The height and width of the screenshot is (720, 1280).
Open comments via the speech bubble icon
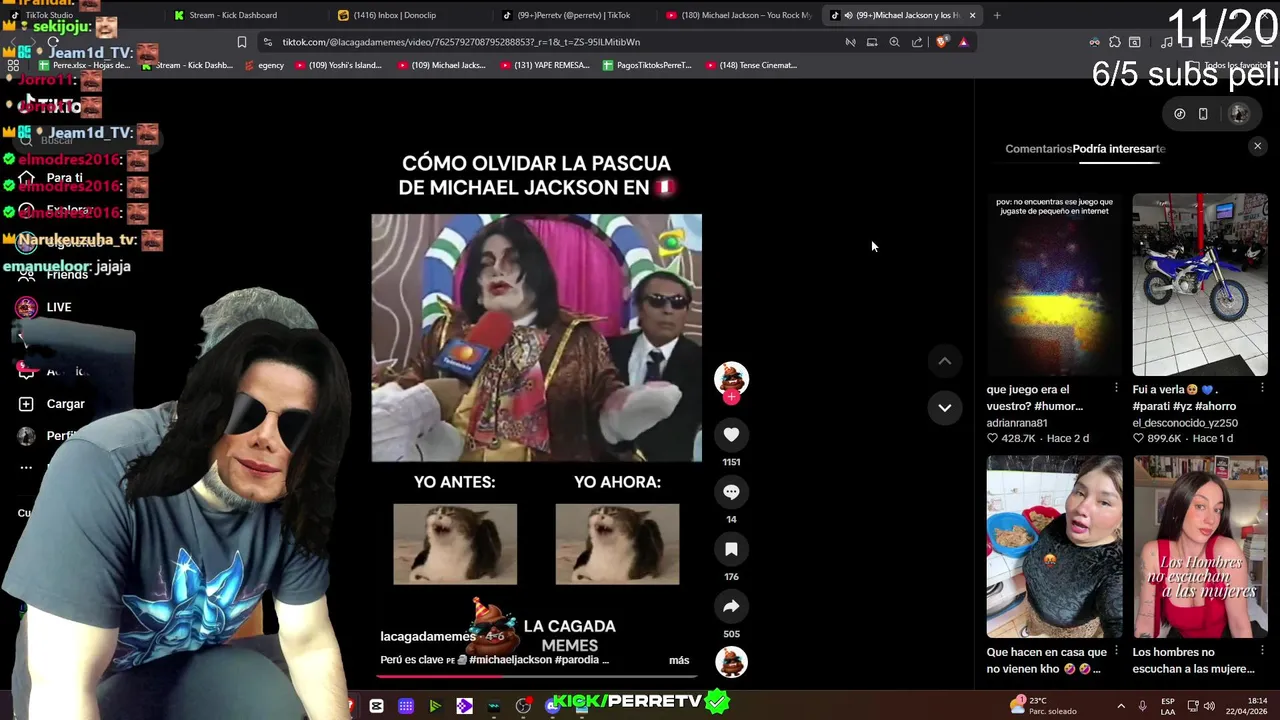click(731, 492)
